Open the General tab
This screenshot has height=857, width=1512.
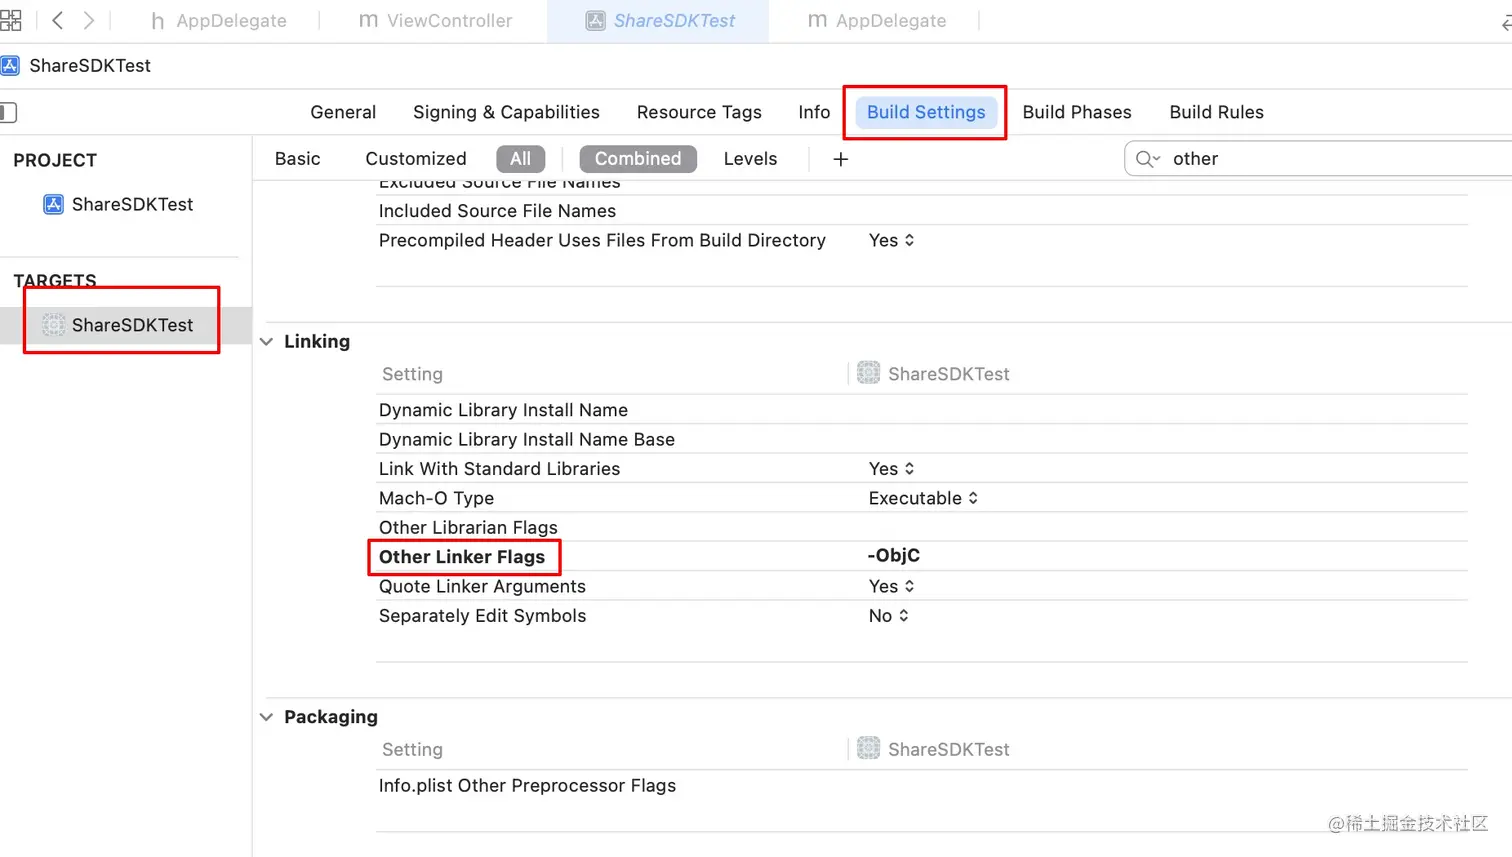[x=343, y=112]
